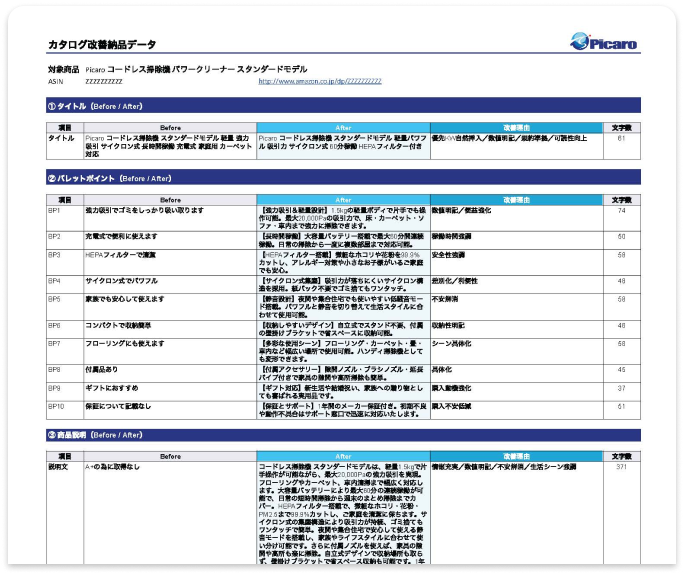
Task: Select the row label BP3
Action: 65,262
